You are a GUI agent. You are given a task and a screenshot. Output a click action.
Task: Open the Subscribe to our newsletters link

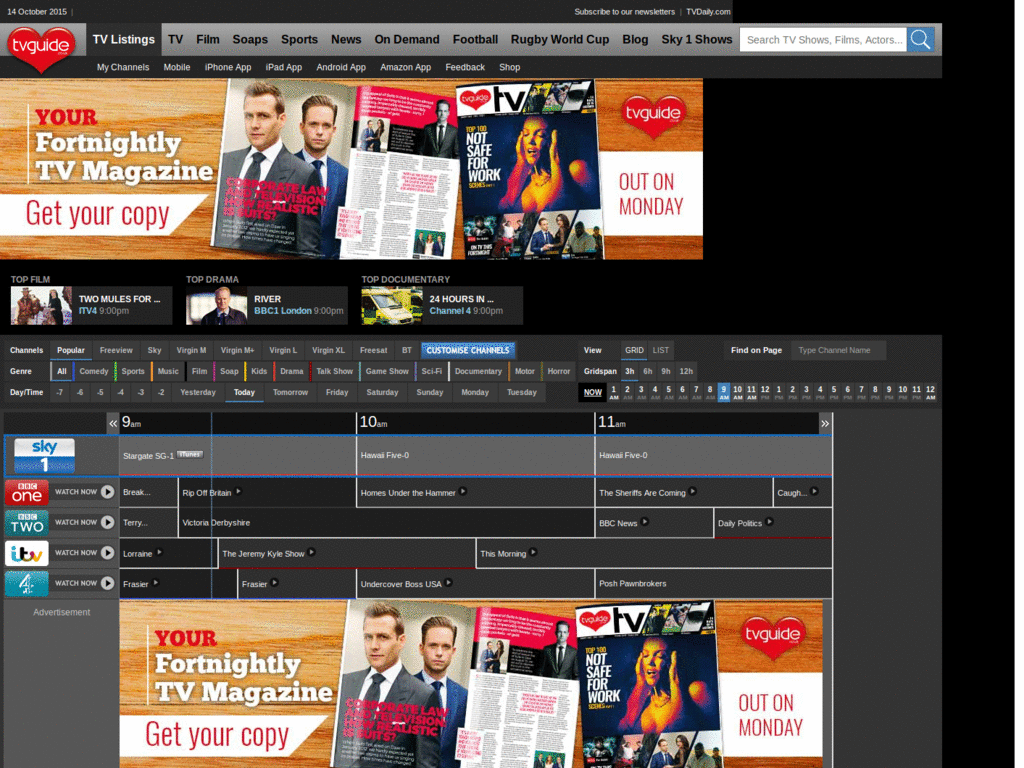click(623, 11)
